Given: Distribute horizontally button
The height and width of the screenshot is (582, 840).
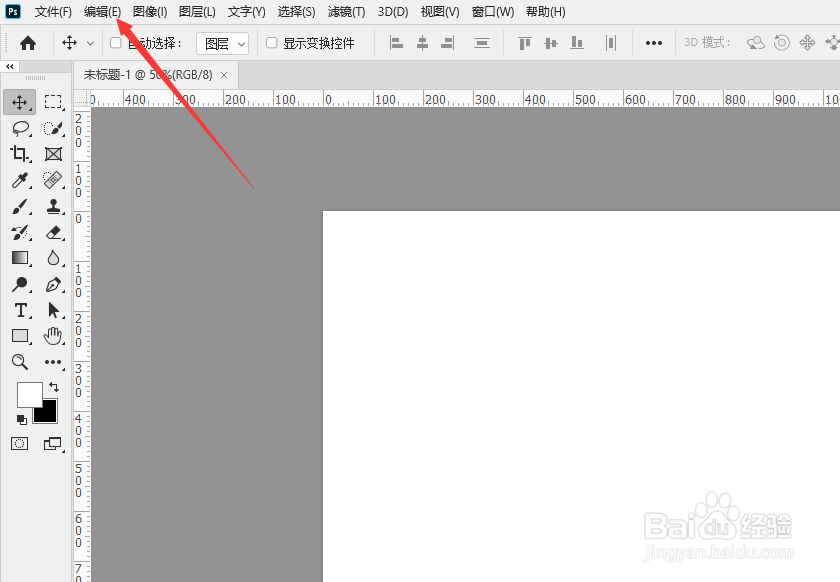Looking at the screenshot, I should [611, 42].
